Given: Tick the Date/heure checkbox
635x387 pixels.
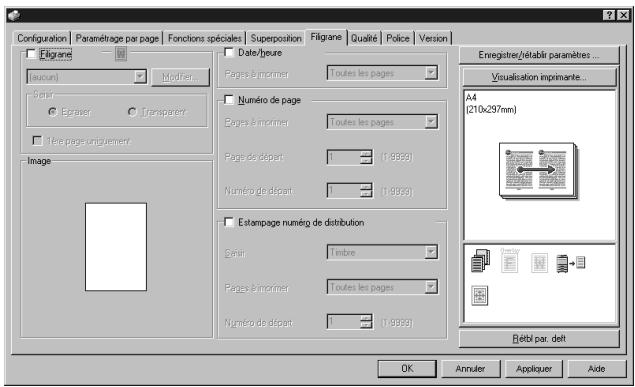Looking at the screenshot, I should coord(229,53).
